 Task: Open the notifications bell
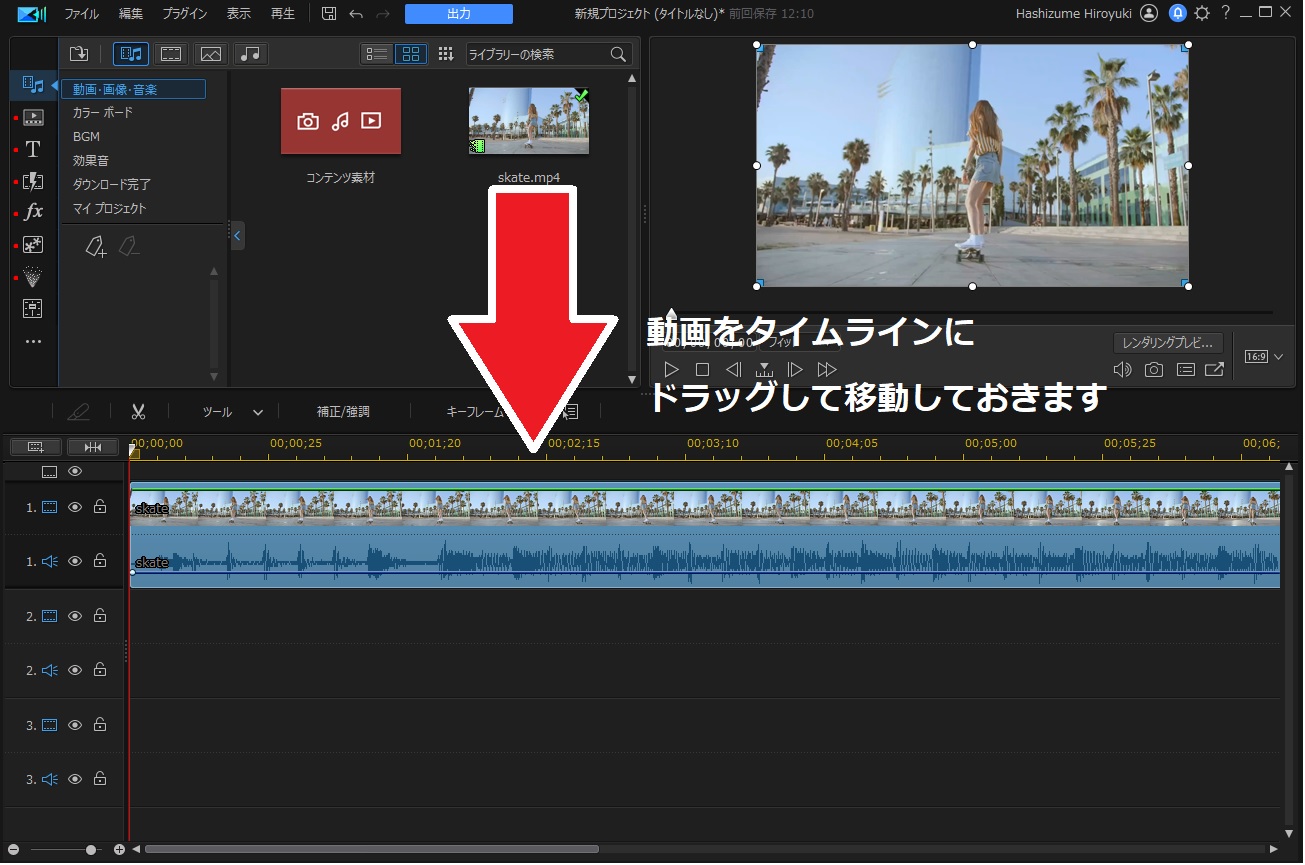tap(1178, 13)
